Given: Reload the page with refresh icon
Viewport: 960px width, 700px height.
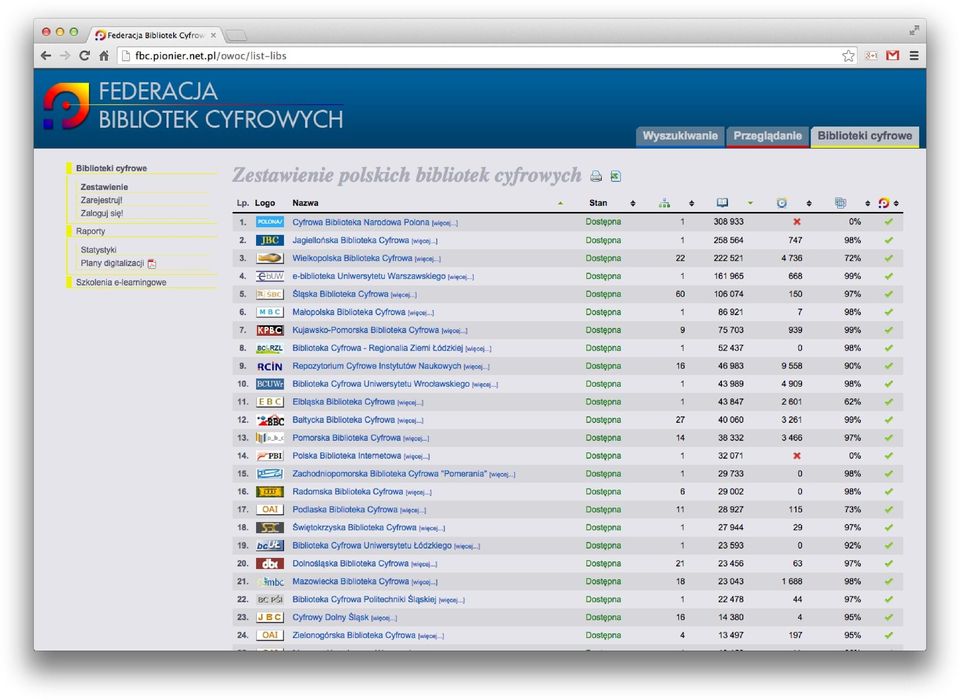Looking at the screenshot, I should click(84, 56).
